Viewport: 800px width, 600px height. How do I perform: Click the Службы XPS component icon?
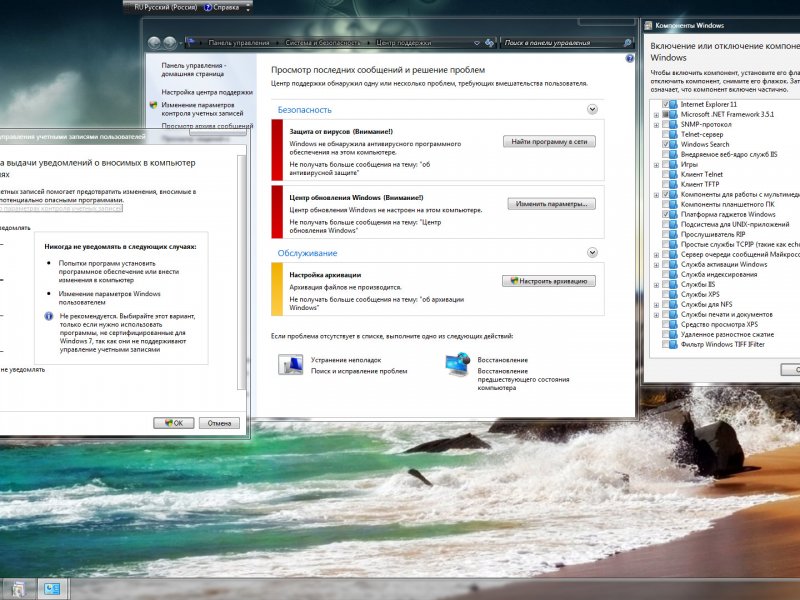point(673,294)
